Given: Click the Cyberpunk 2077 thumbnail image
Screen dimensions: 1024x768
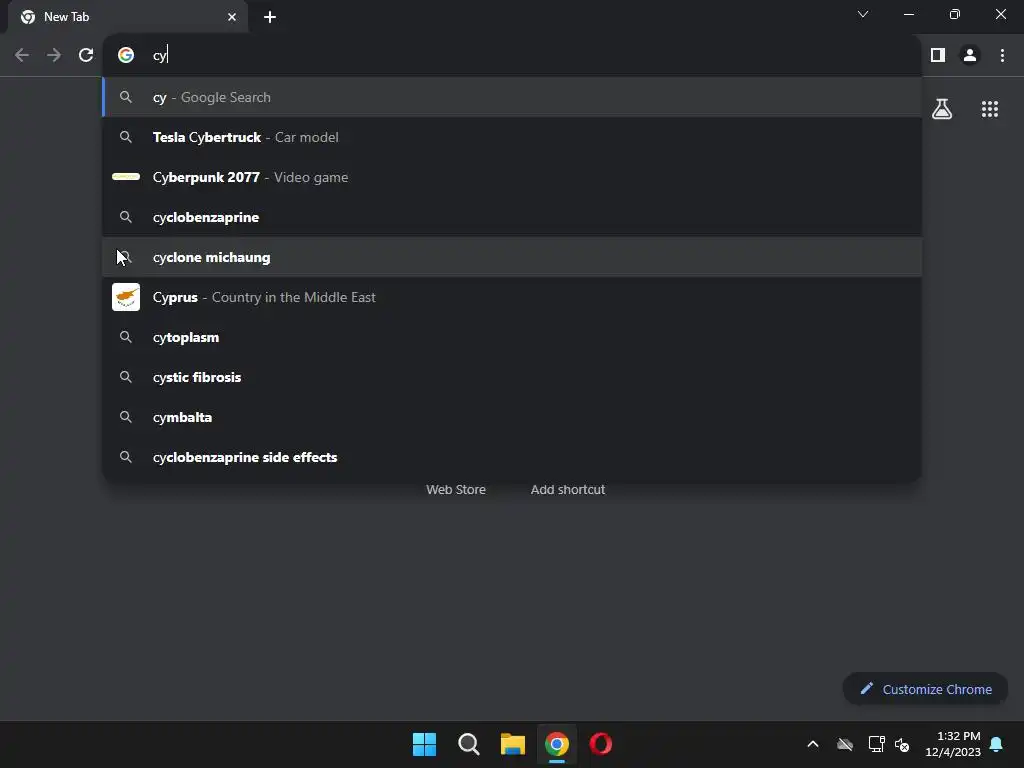Looking at the screenshot, I should point(126,176).
